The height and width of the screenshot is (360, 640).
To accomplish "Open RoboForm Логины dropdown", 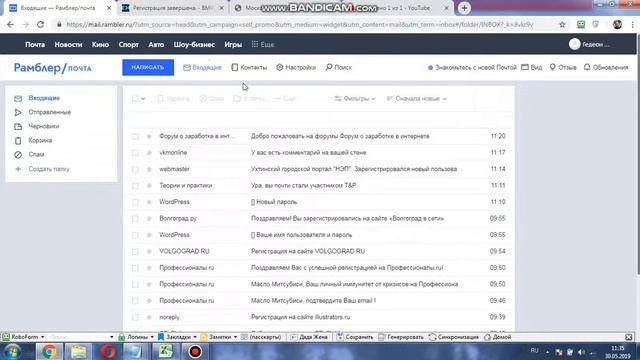I will (136, 337).
